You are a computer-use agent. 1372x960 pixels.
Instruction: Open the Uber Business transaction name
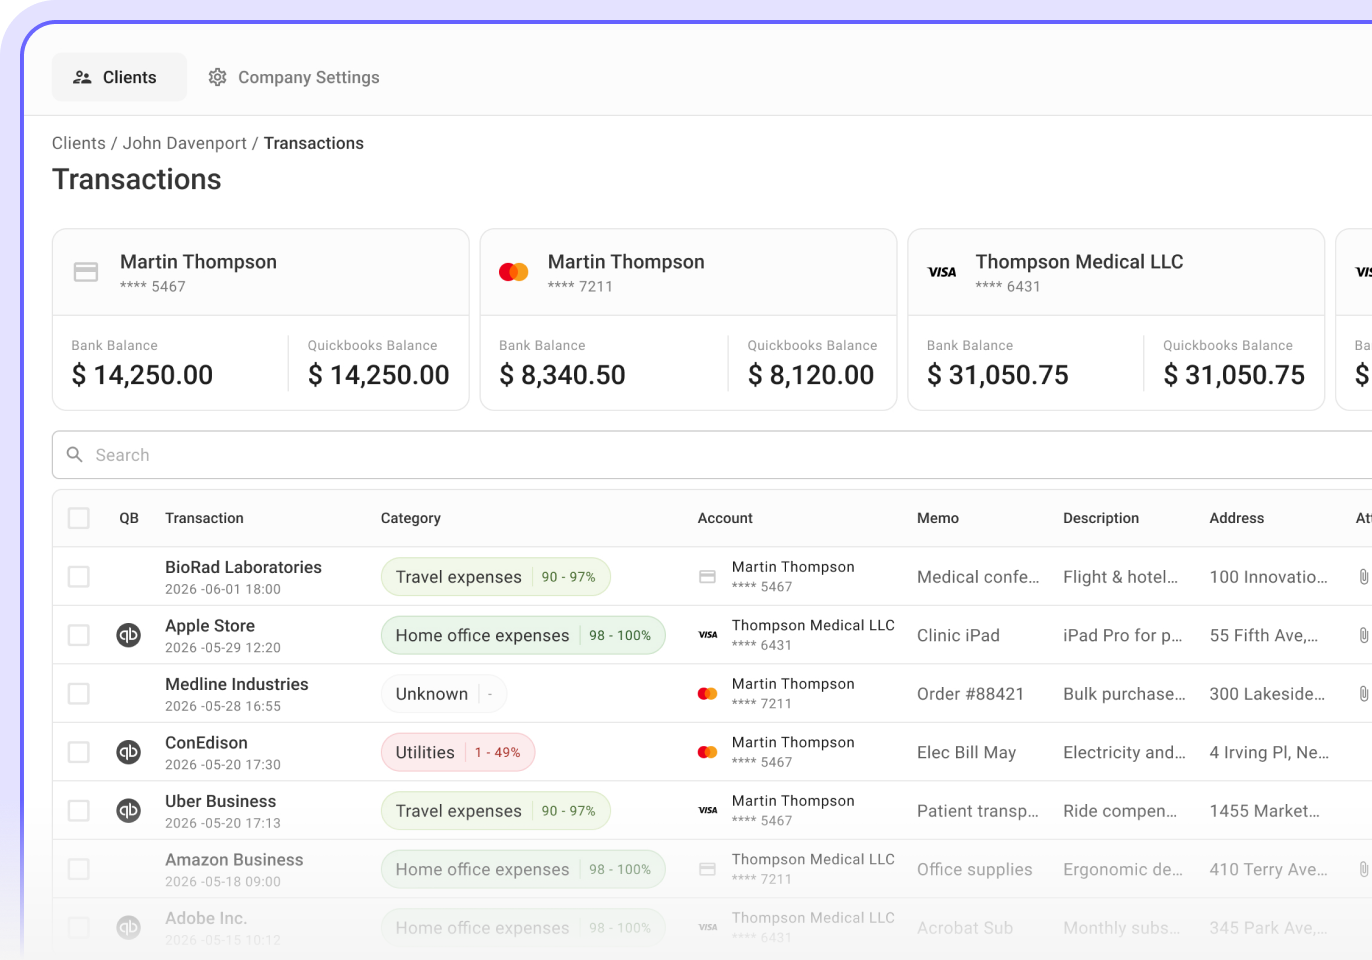click(220, 801)
